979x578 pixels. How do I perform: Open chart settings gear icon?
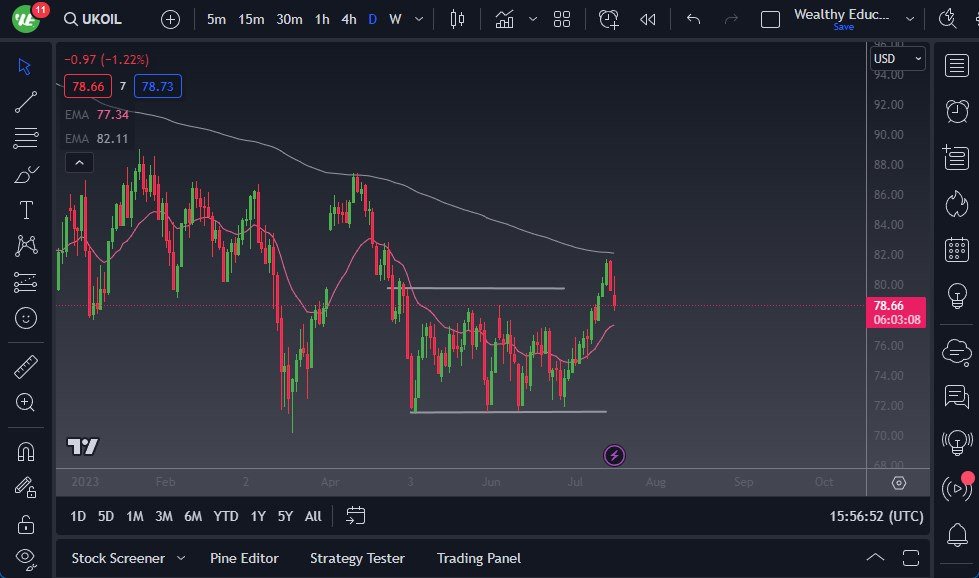(899, 482)
